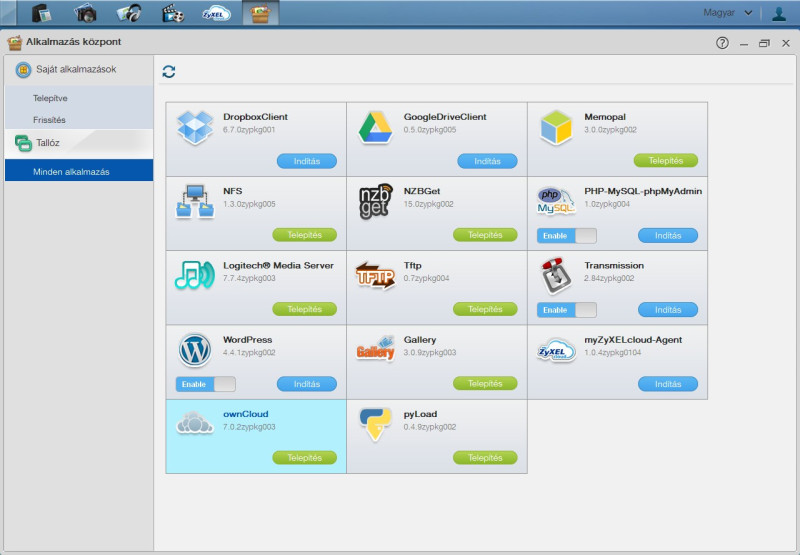This screenshot has width=800, height=555.
Task: Open the Telepítve sidebar item
Action: [x=79, y=98]
